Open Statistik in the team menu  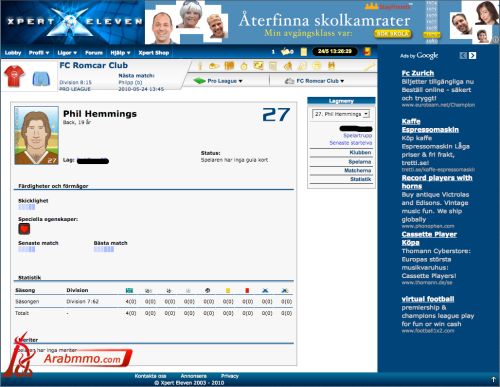361,179
